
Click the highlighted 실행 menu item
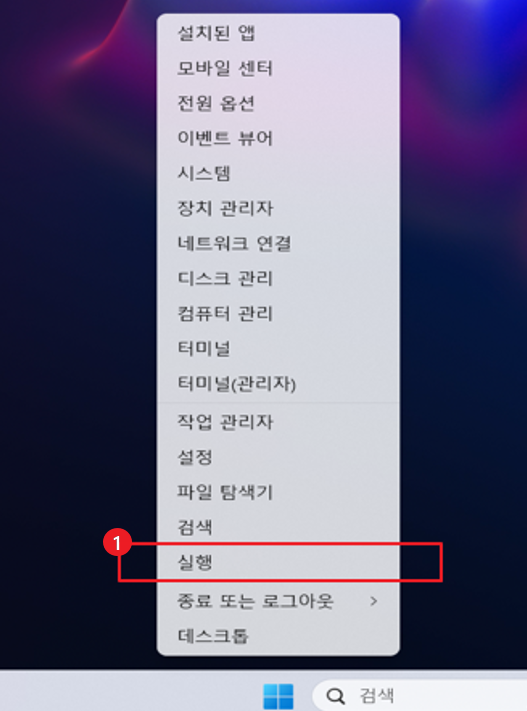[x=278, y=562]
